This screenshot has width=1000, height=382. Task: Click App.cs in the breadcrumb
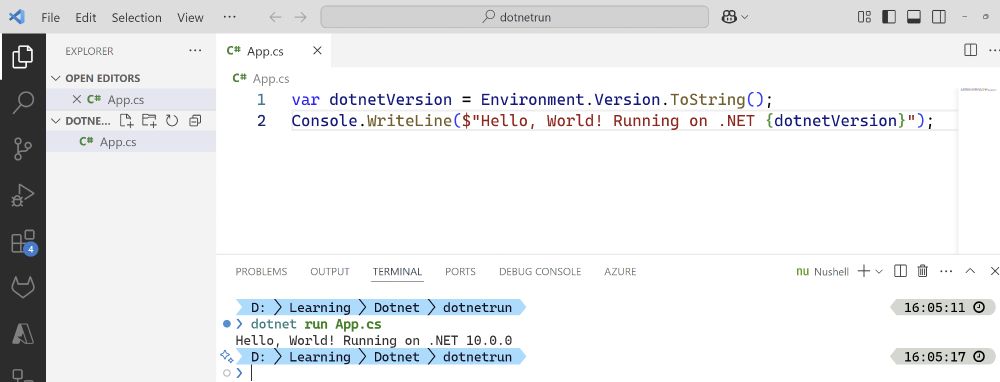click(x=271, y=78)
